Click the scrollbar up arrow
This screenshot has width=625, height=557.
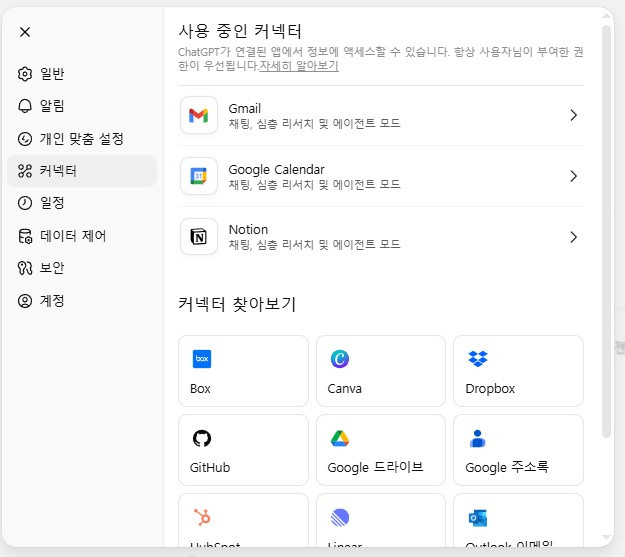point(606,16)
